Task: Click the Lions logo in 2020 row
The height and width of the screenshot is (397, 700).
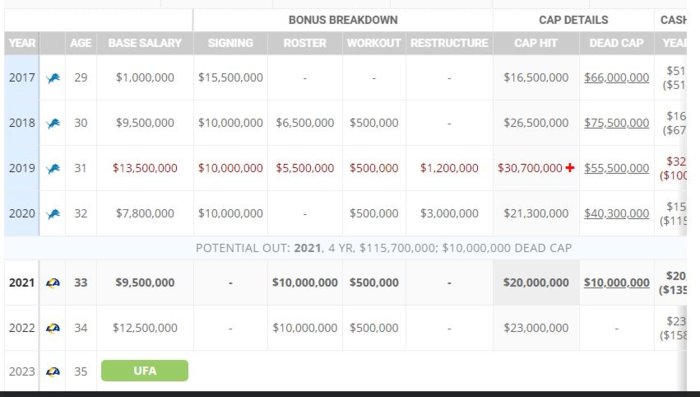Action: [53, 214]
